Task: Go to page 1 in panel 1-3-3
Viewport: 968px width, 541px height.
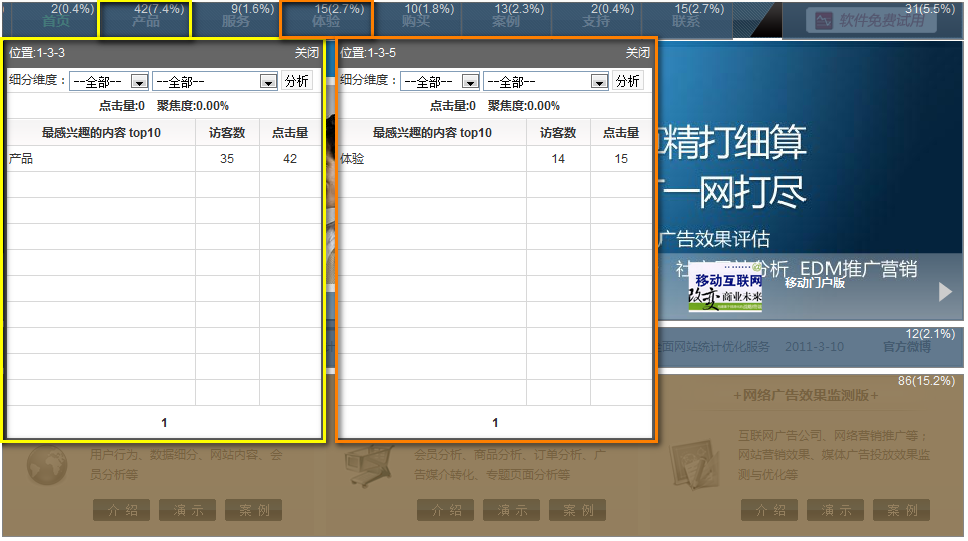Action: tap(164, 422)
